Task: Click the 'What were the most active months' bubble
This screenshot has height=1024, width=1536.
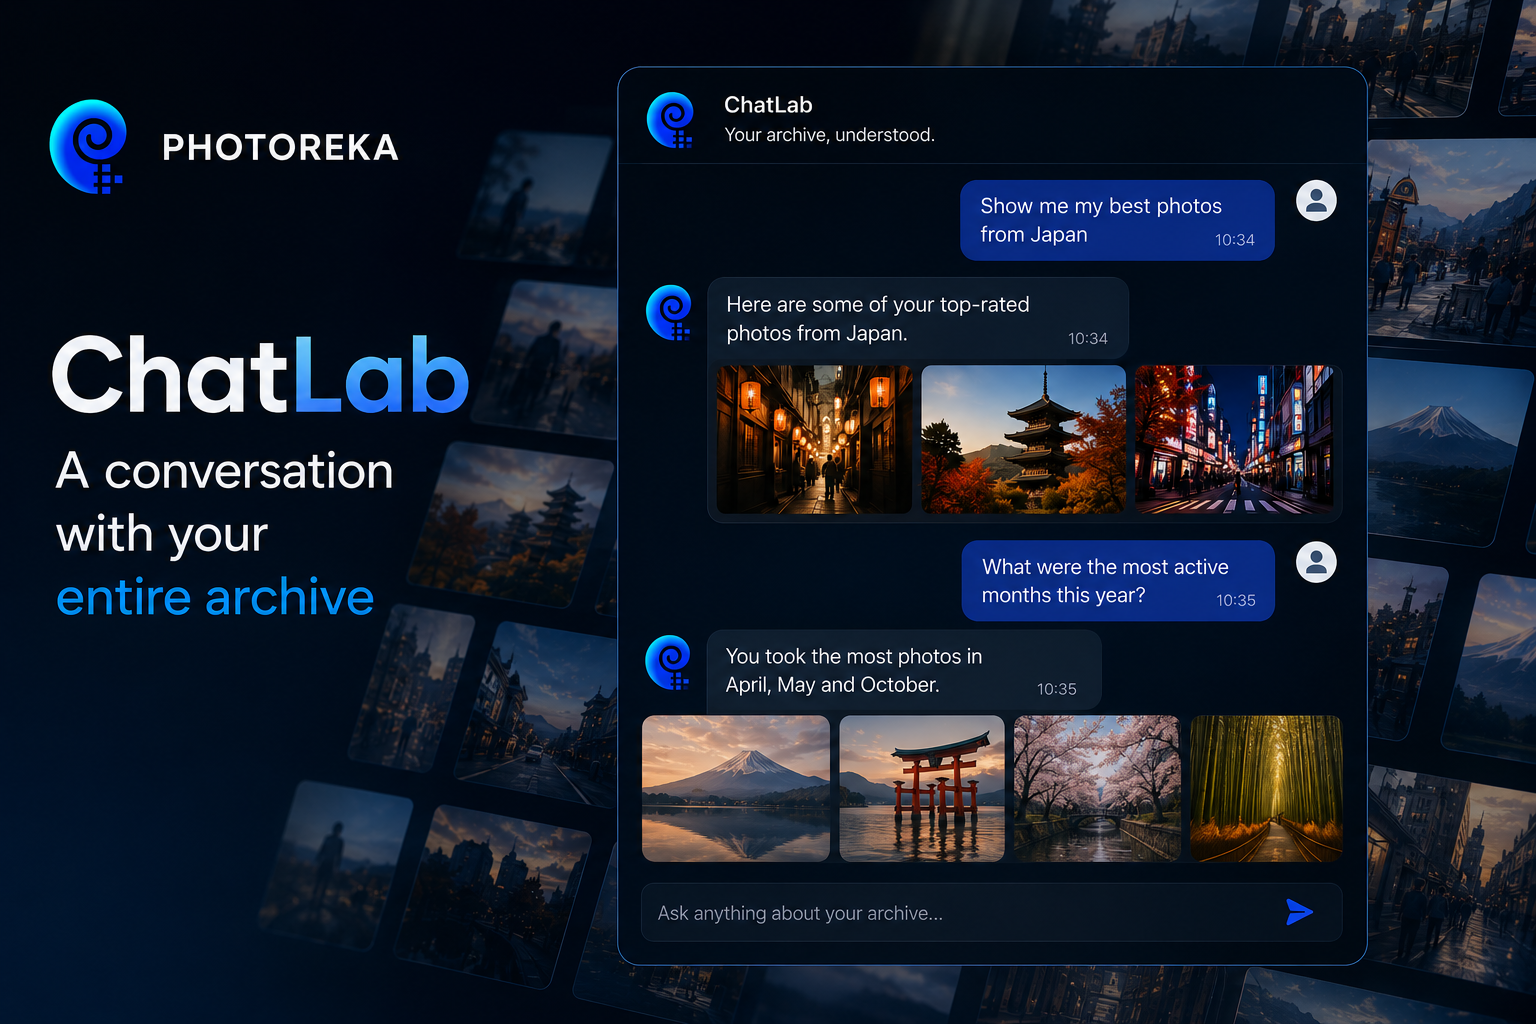Action: [x=1118, y=581]
